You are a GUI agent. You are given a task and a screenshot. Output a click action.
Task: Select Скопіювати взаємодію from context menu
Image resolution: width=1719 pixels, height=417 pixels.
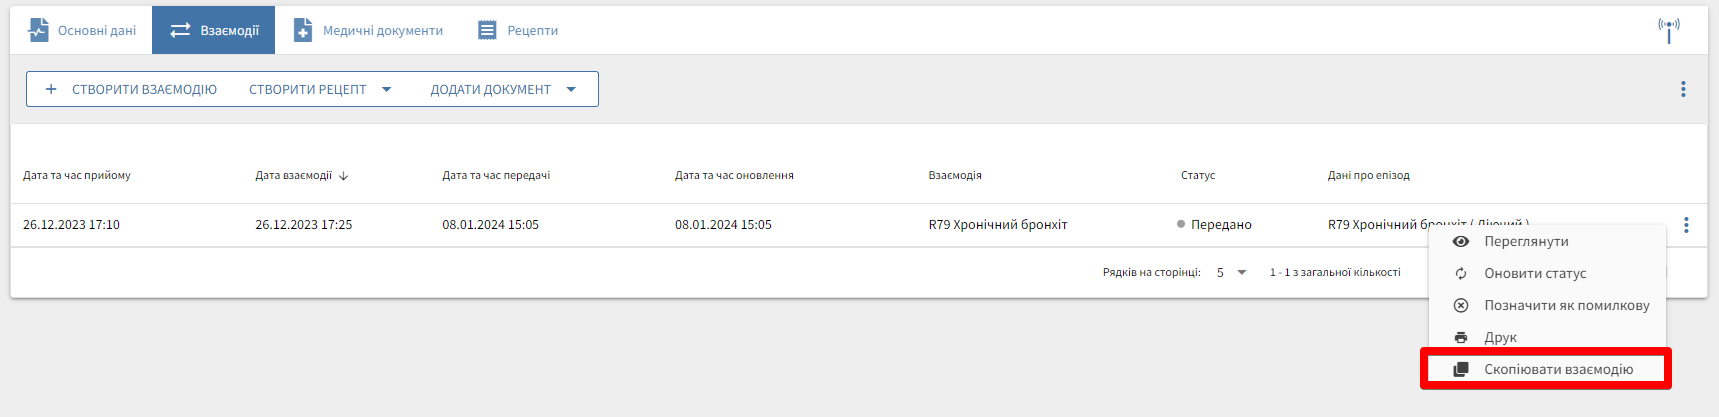[1558, 370]
